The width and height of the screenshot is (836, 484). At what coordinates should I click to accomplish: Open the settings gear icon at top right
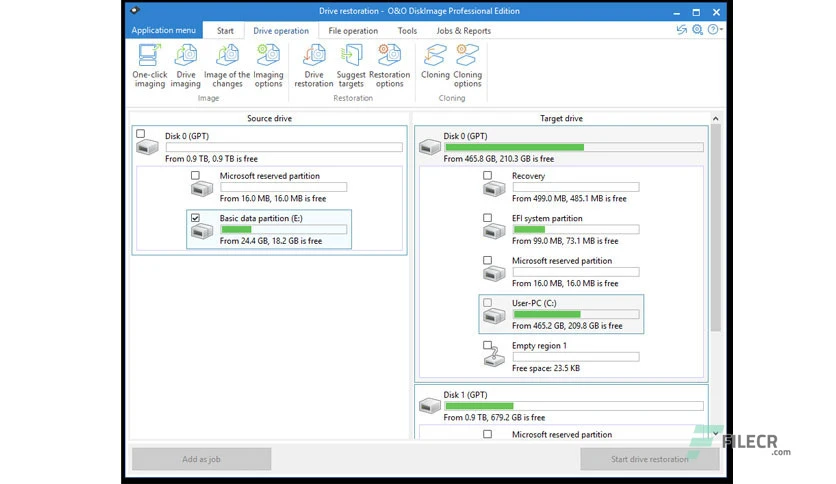pyautogui.click(x=697, y=30)
